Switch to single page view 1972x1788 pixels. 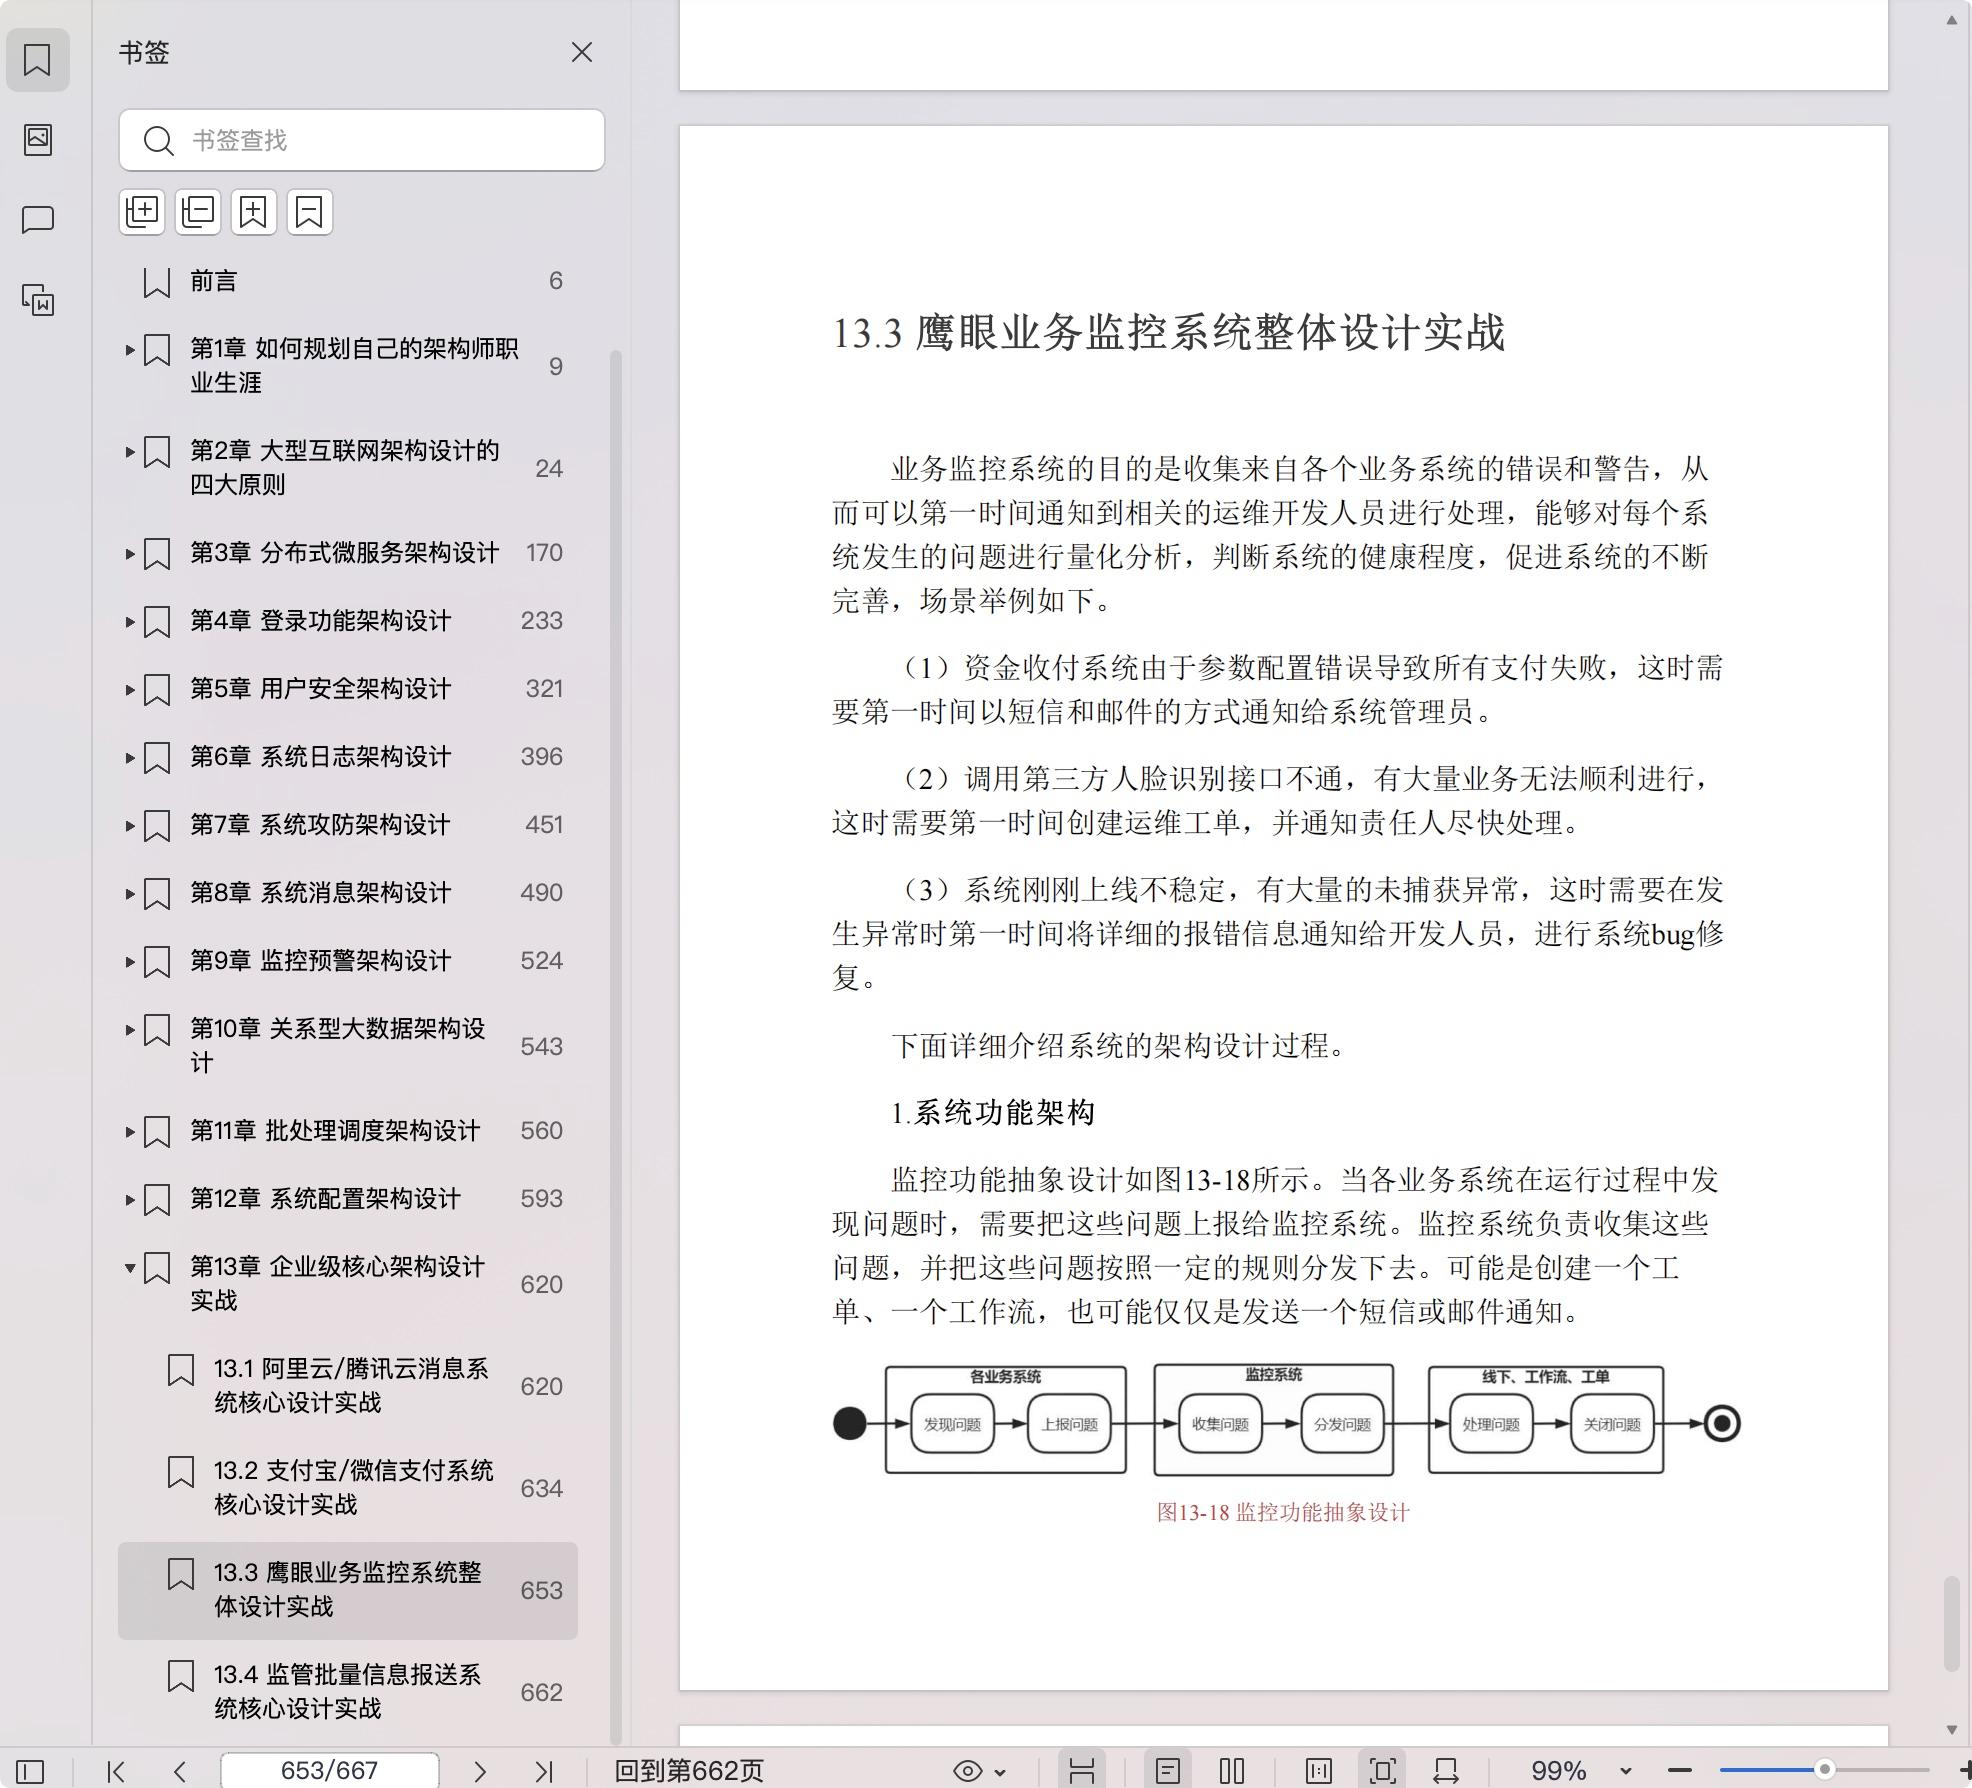[x=1168, y=1771]
